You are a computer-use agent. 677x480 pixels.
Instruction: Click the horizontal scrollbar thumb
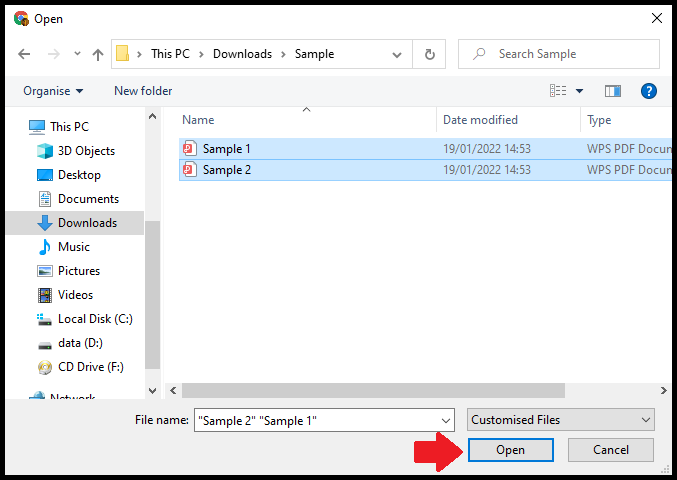pos(373,390)
